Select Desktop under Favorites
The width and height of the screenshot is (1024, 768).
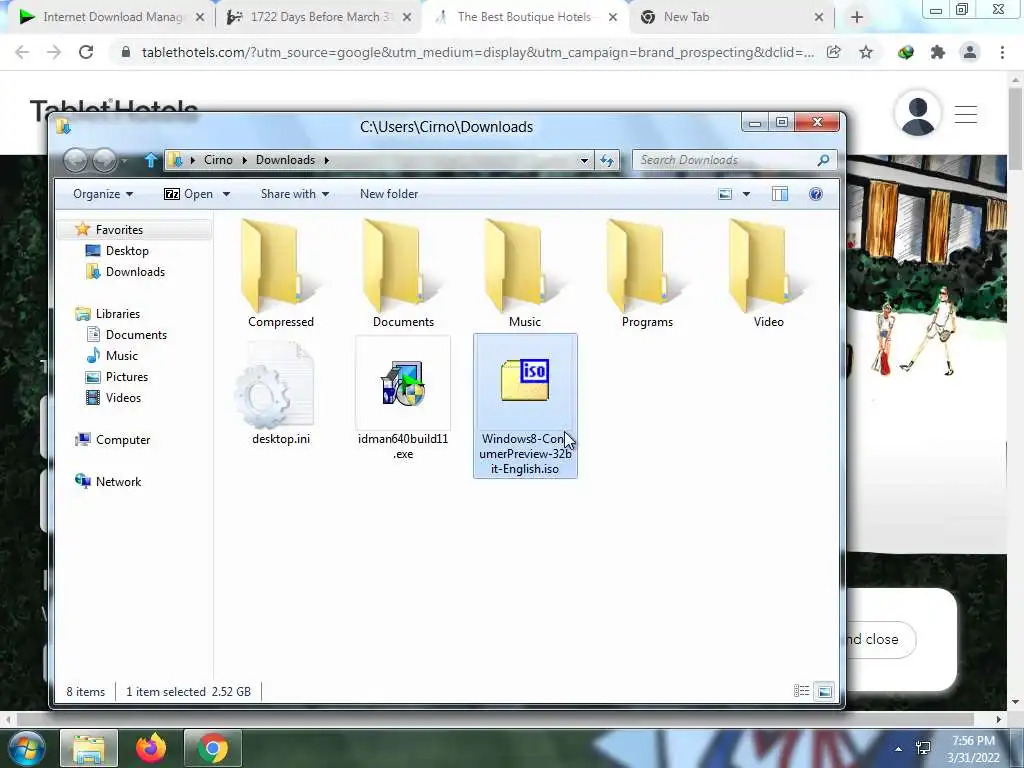pos(127,251)
